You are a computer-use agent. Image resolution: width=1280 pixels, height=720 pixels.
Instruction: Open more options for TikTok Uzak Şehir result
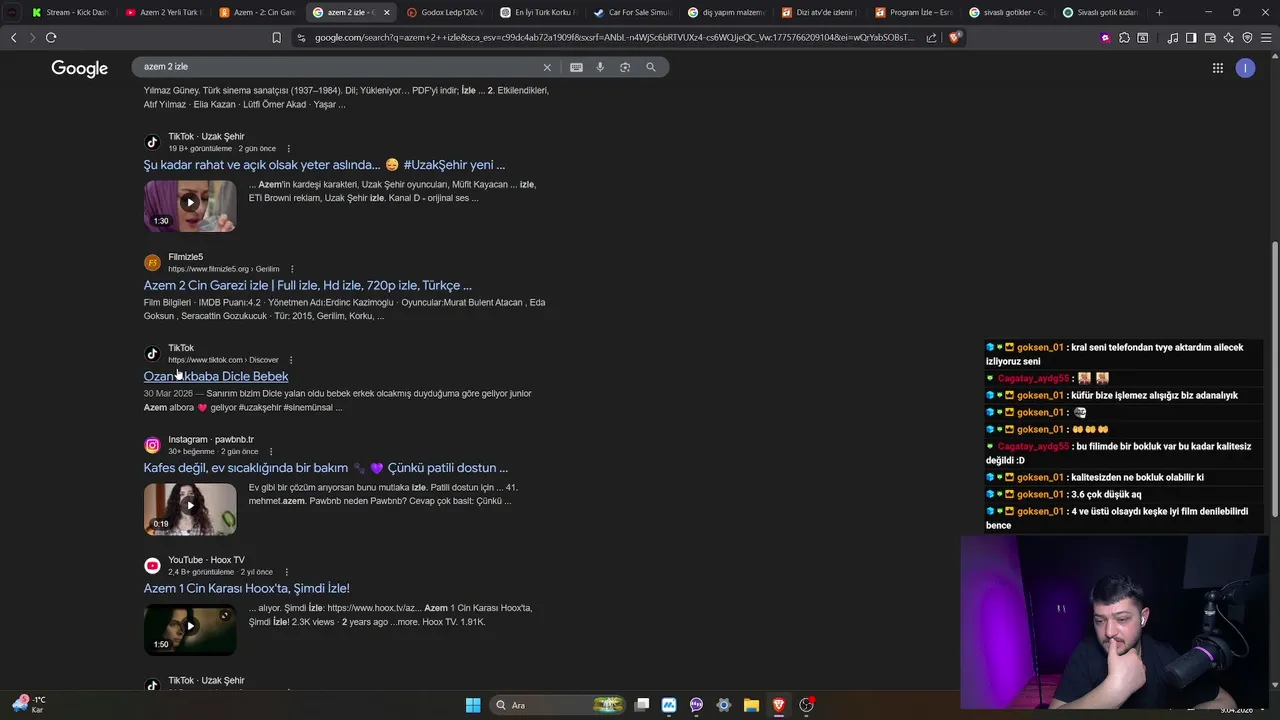[289, 148]
